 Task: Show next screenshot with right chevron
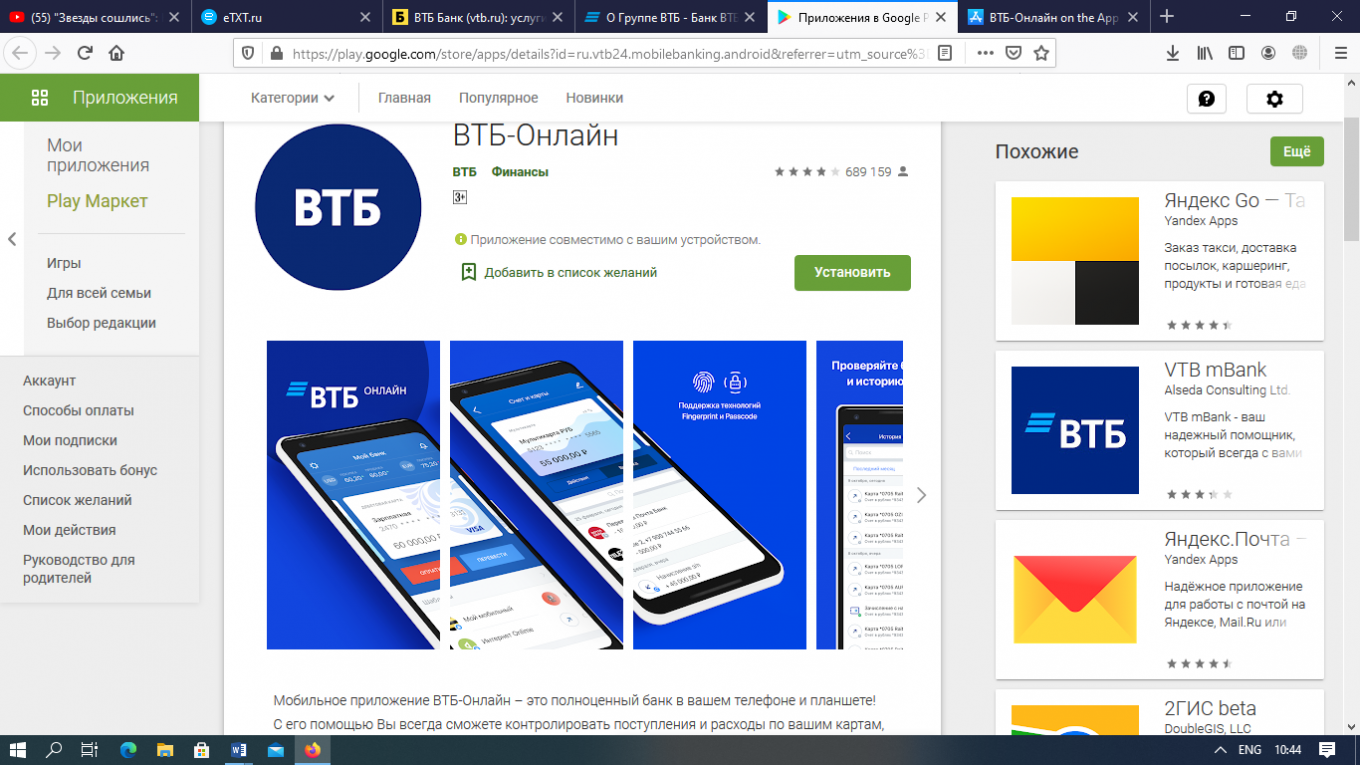click(x=921, y=495)
